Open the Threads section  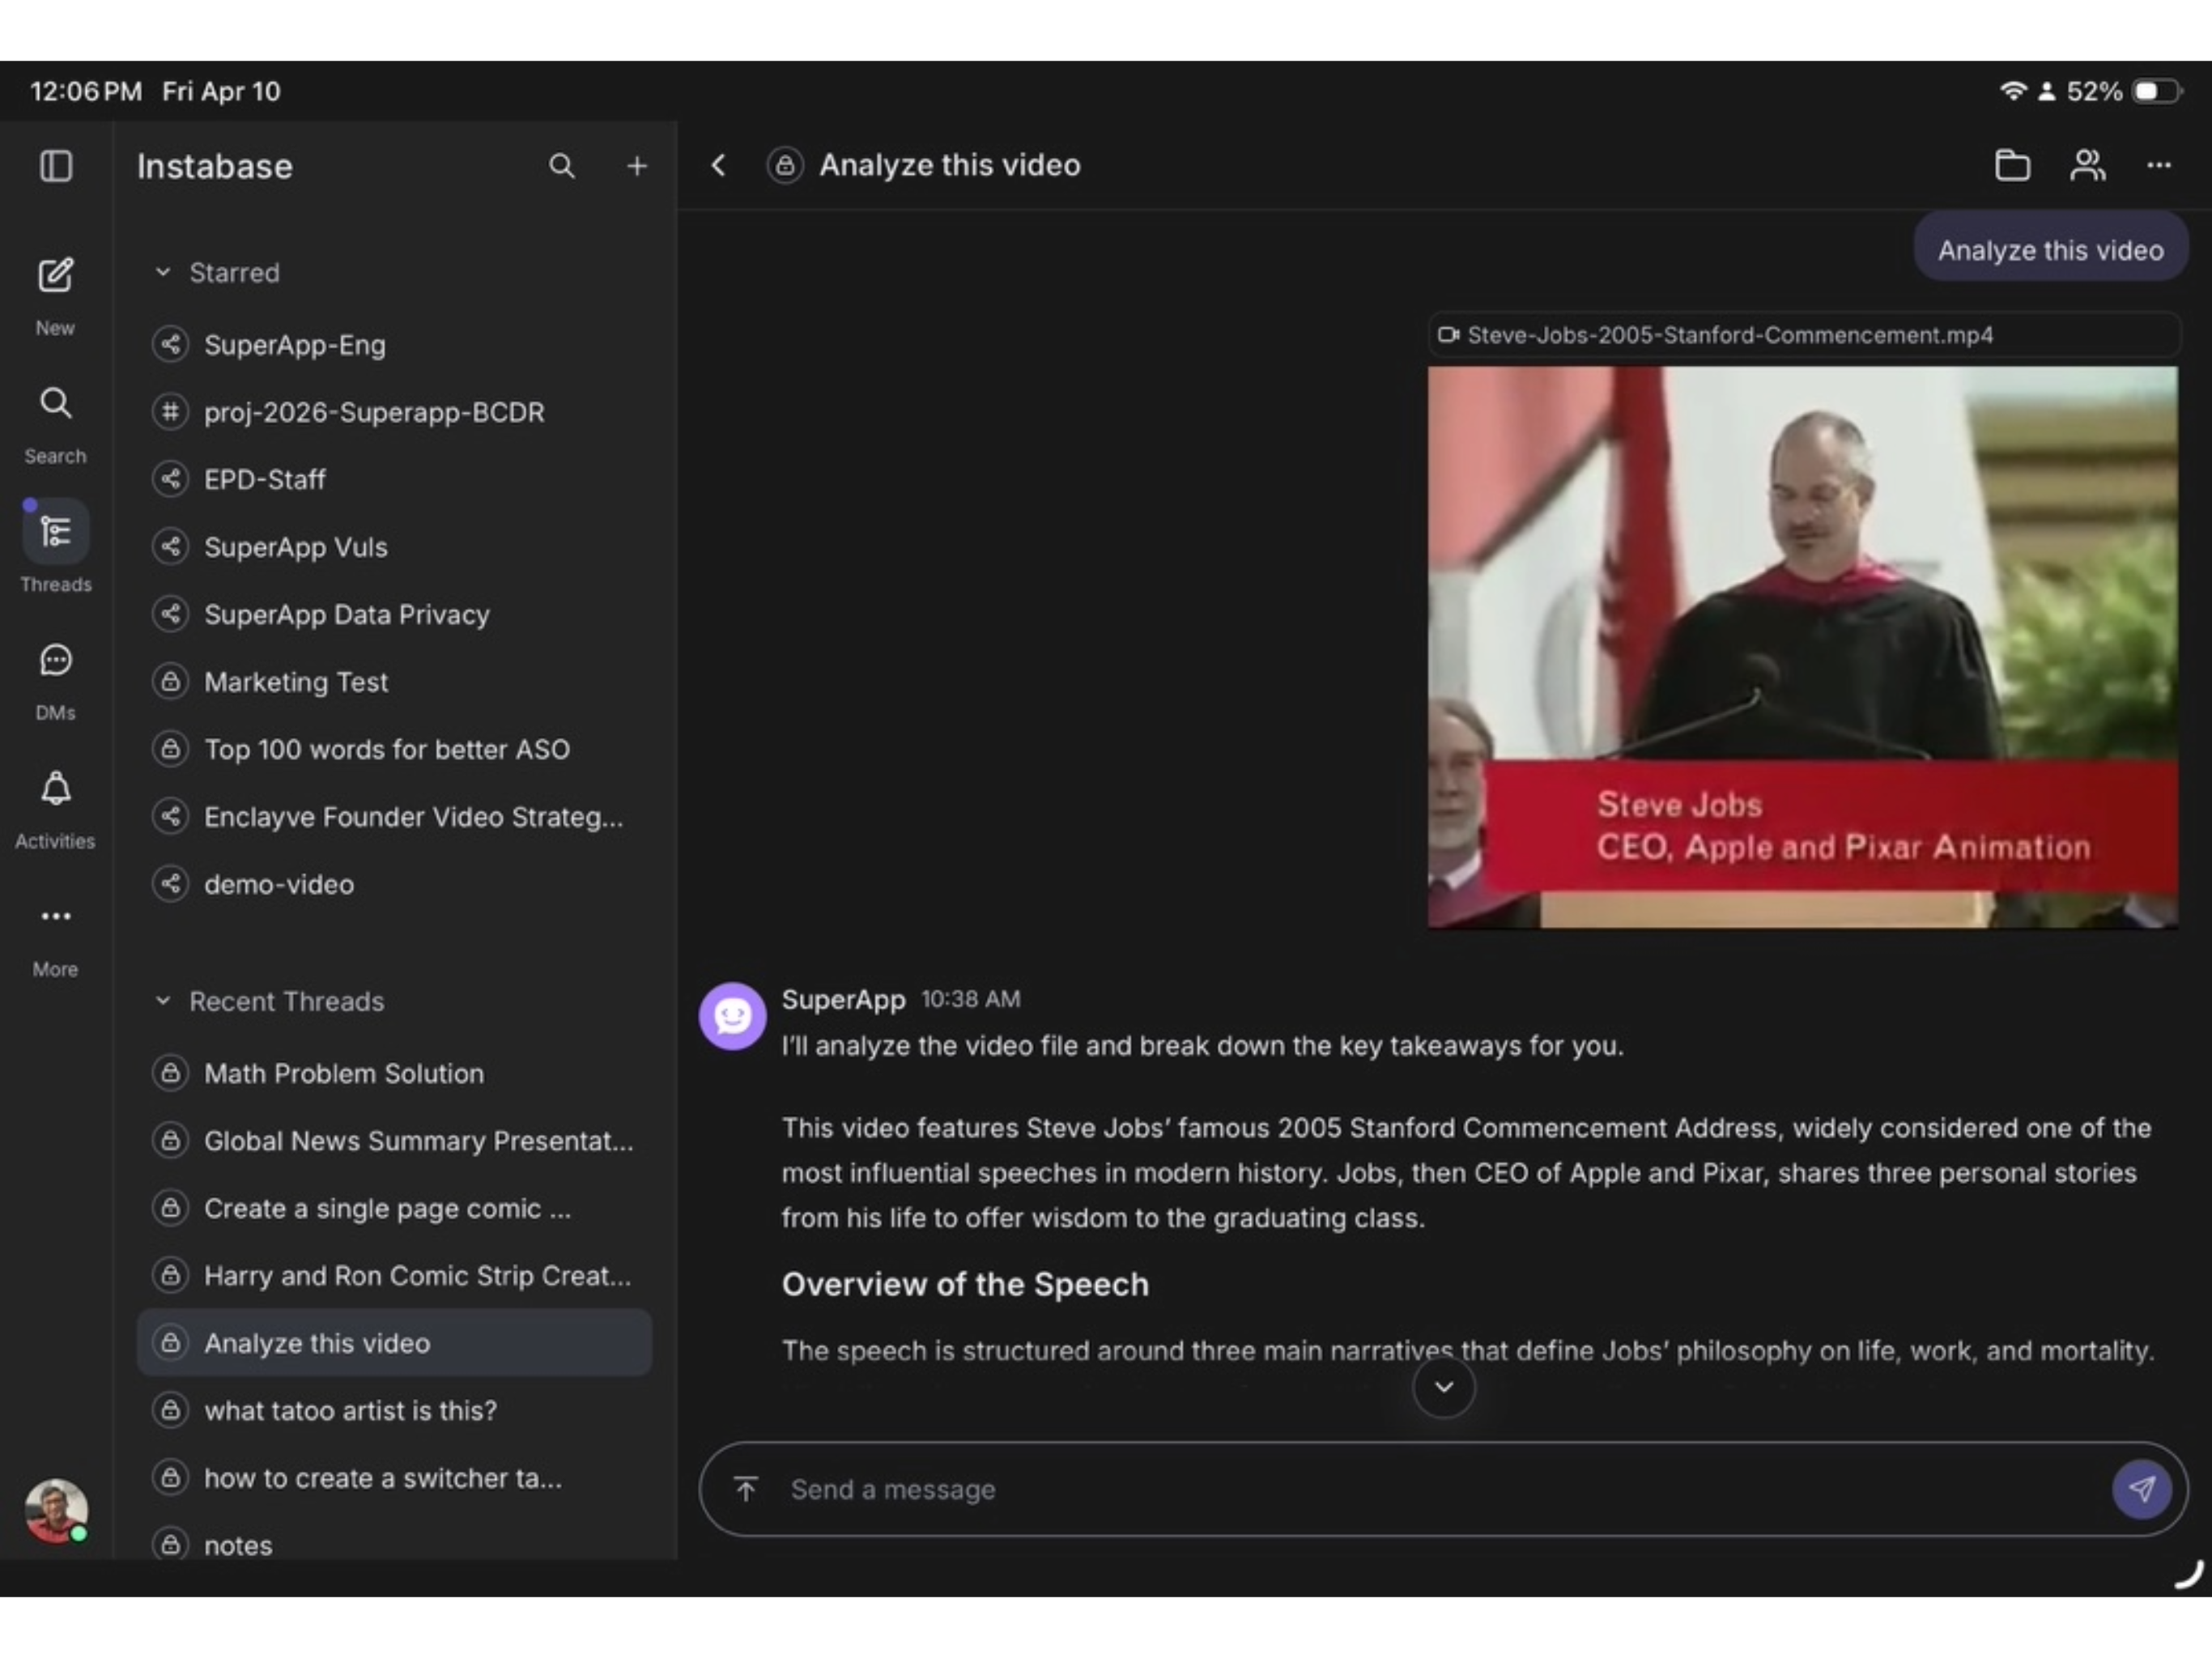click(x=55, y=547)
